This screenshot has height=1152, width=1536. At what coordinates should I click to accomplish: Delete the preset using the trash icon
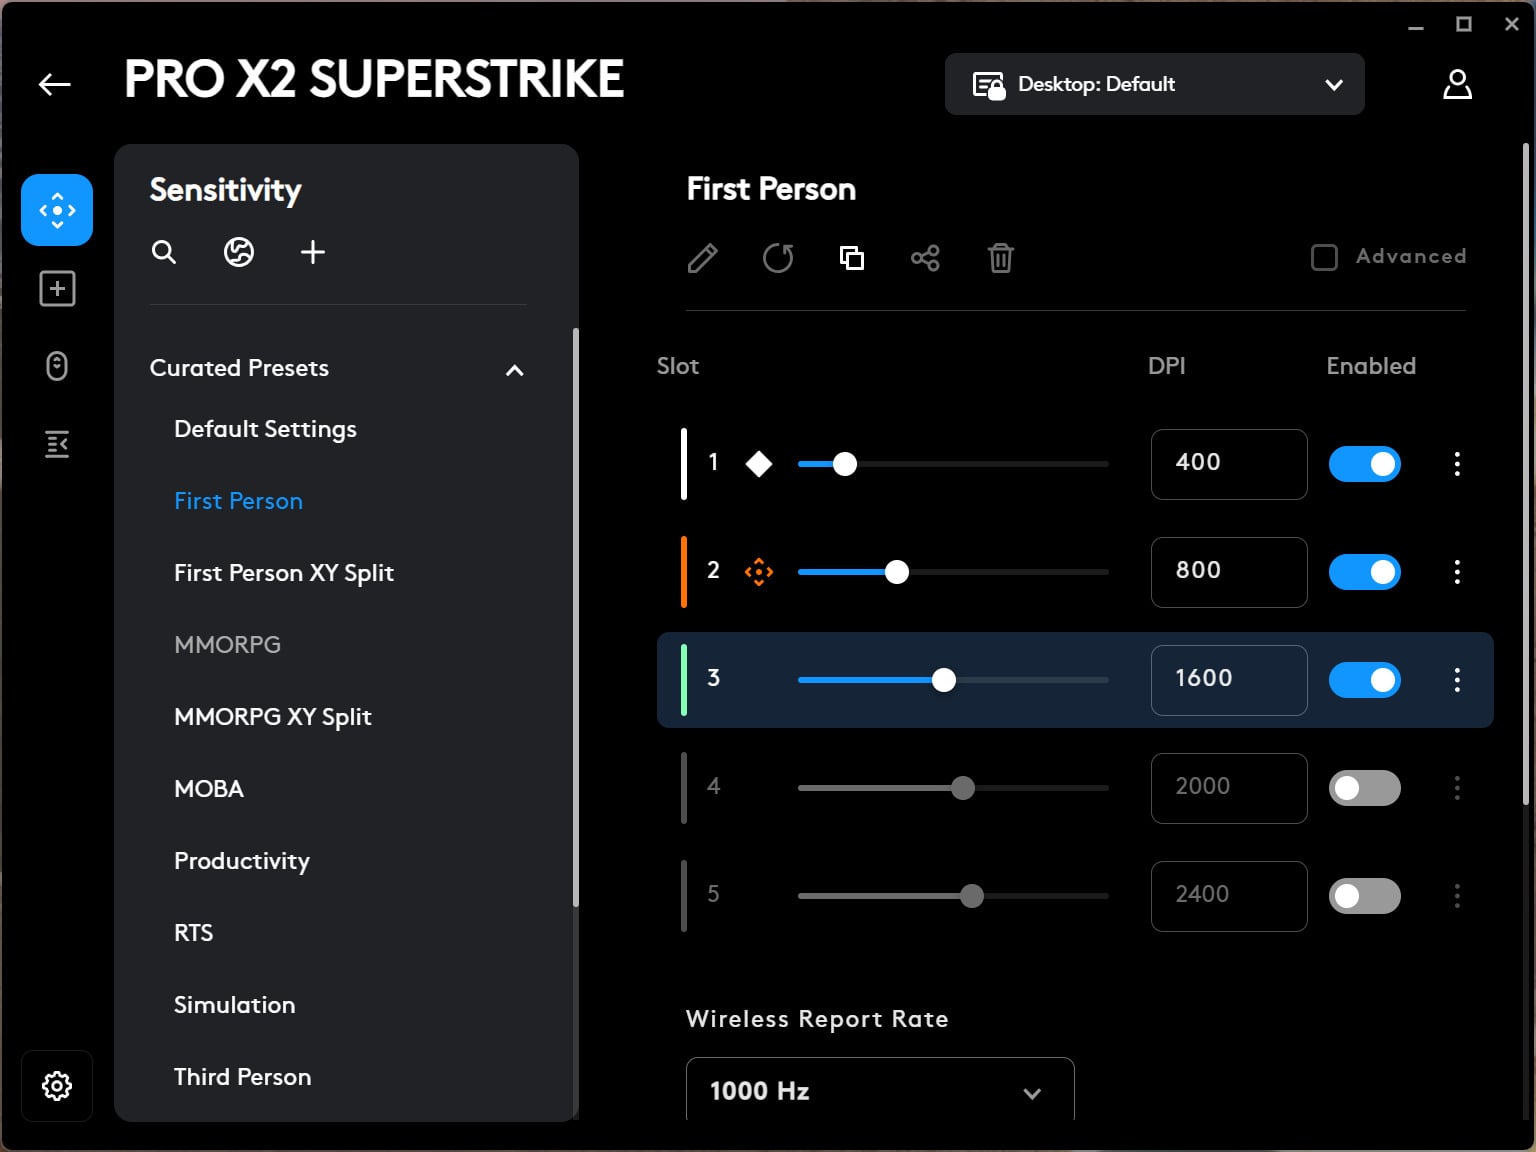(1000, 258)
